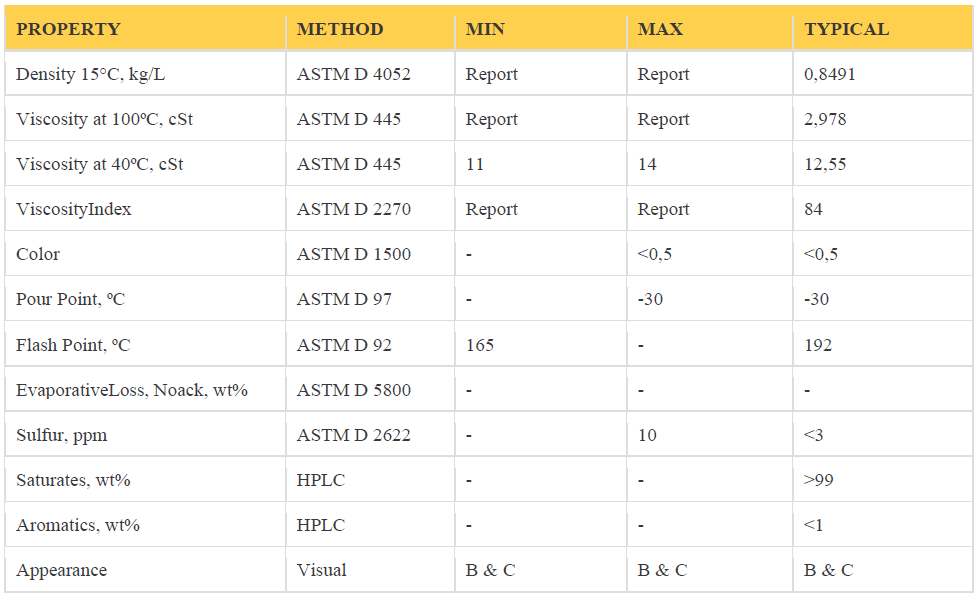This screenshot has width=980, height=606.
Task: Click the Aromatics, wt% property cell
Action: (x=77, y=525)
